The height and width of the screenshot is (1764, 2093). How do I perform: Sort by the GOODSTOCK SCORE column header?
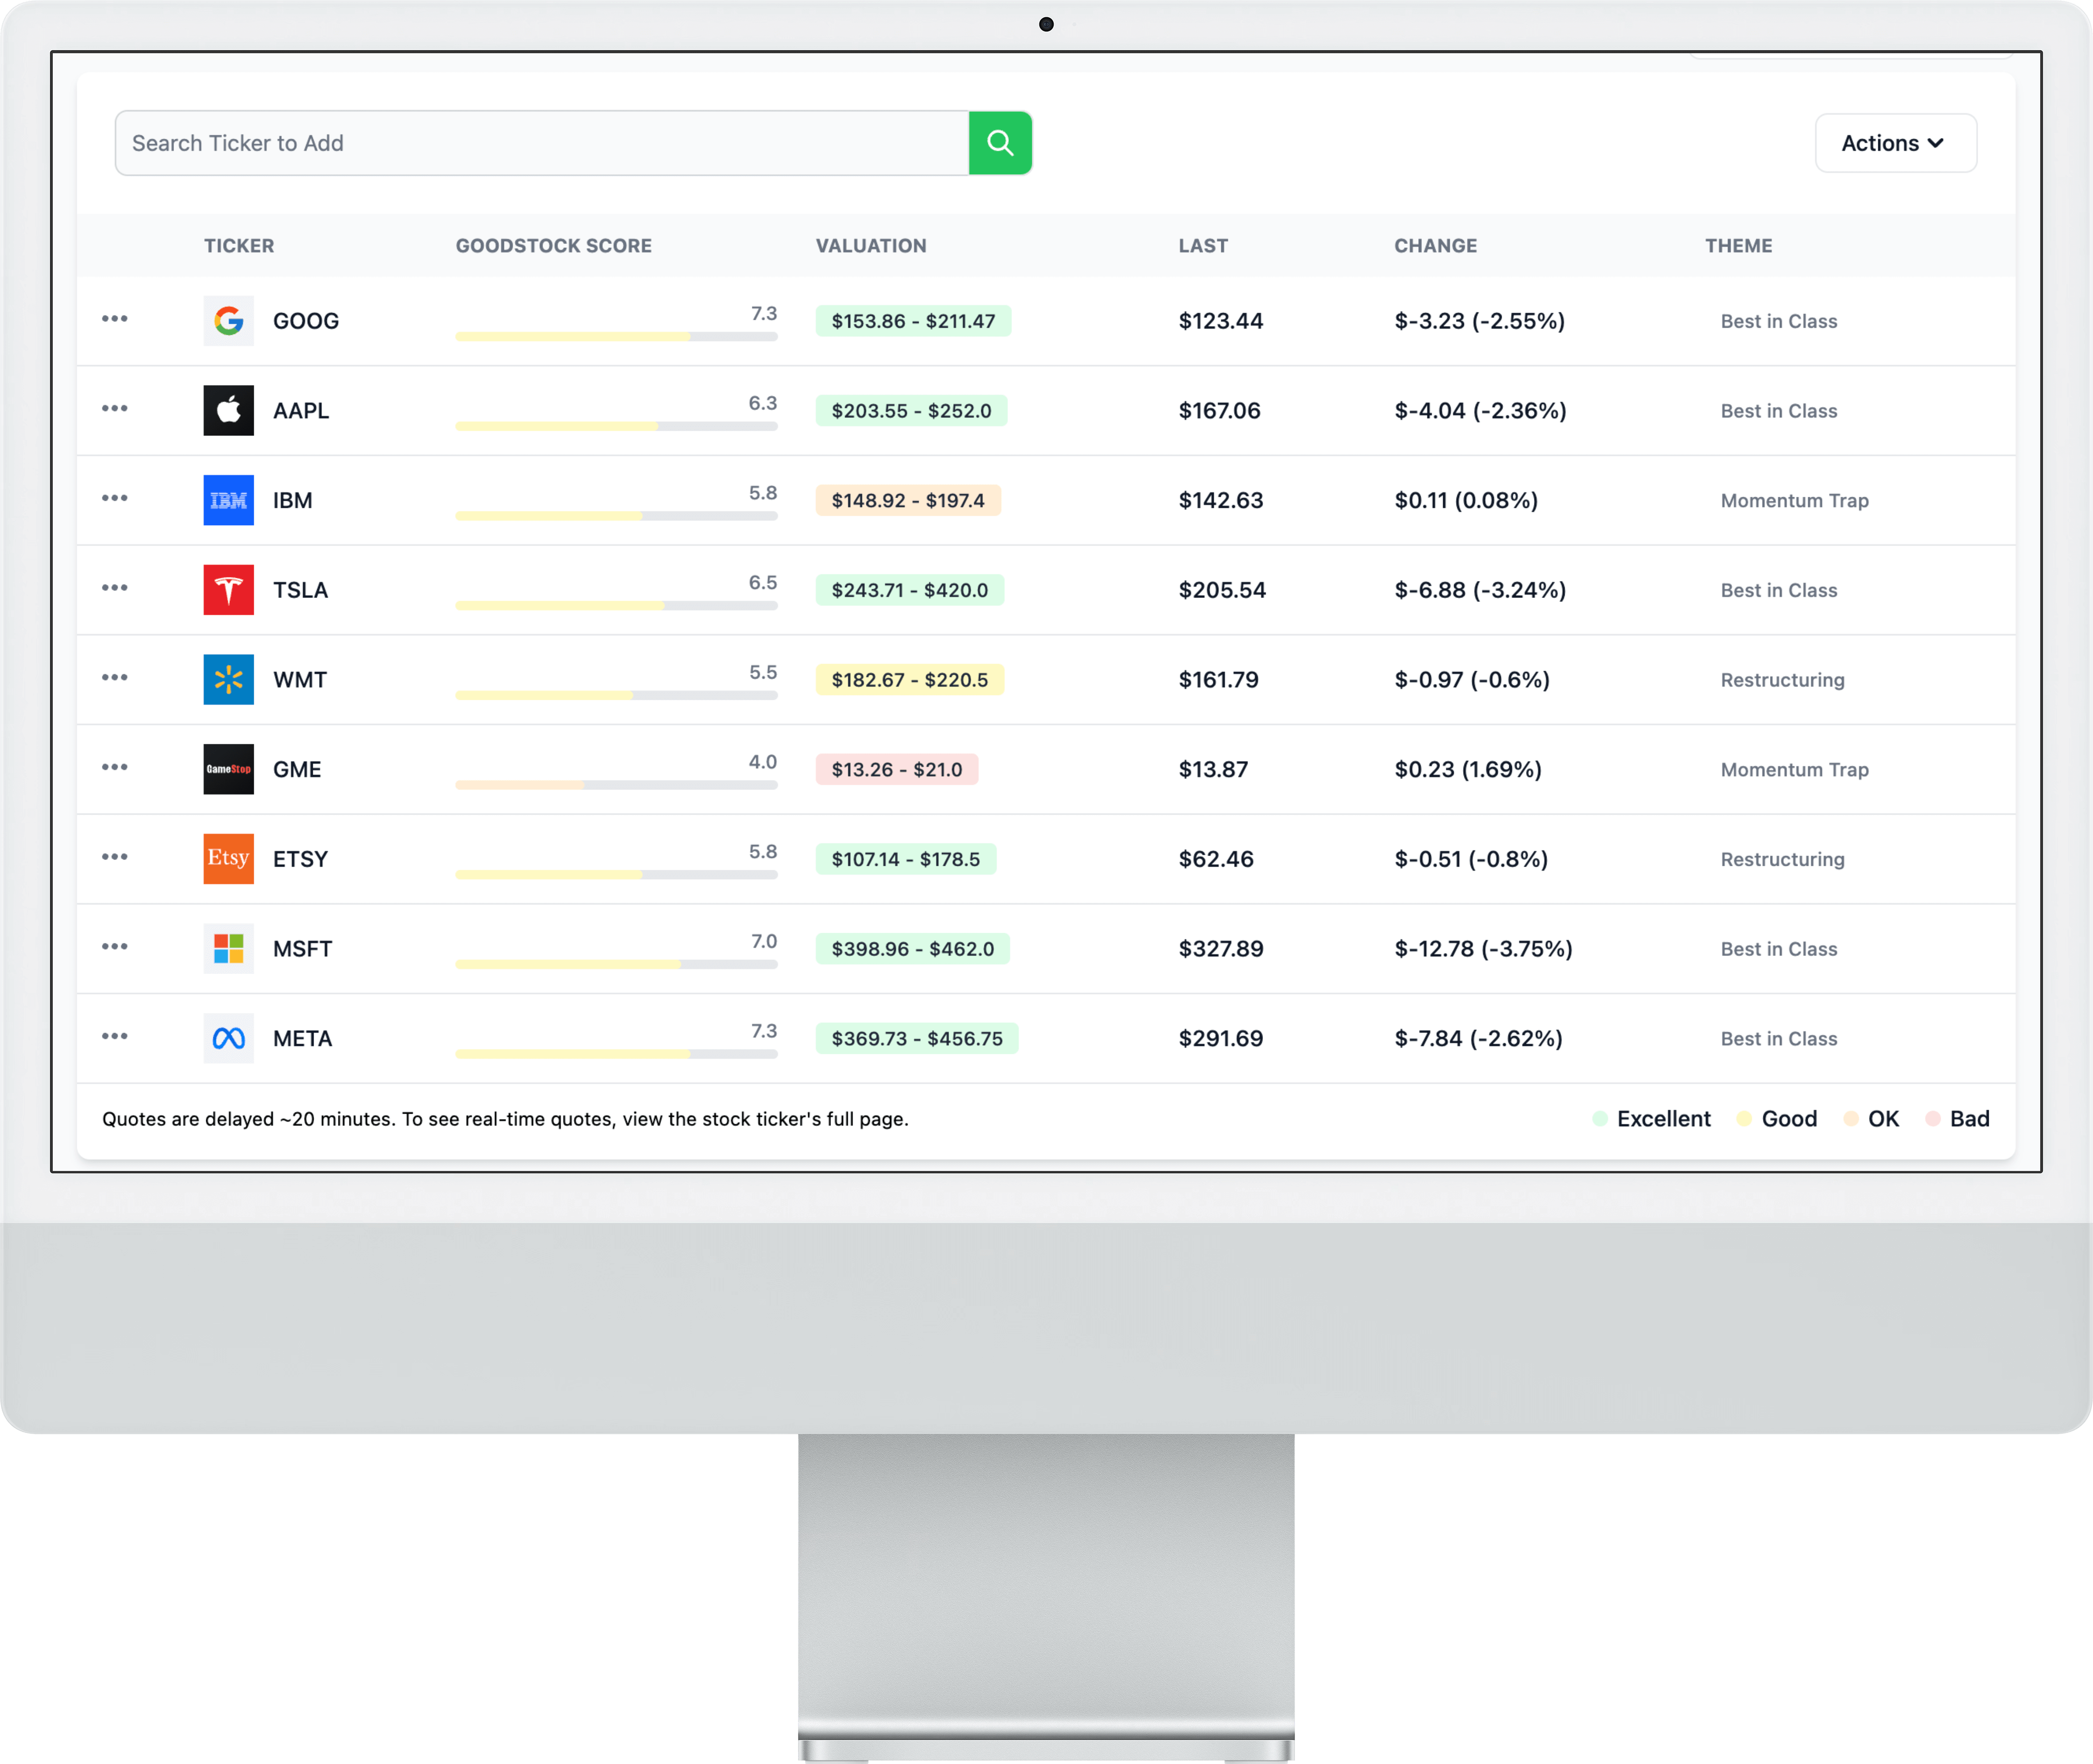pos(554,246)
